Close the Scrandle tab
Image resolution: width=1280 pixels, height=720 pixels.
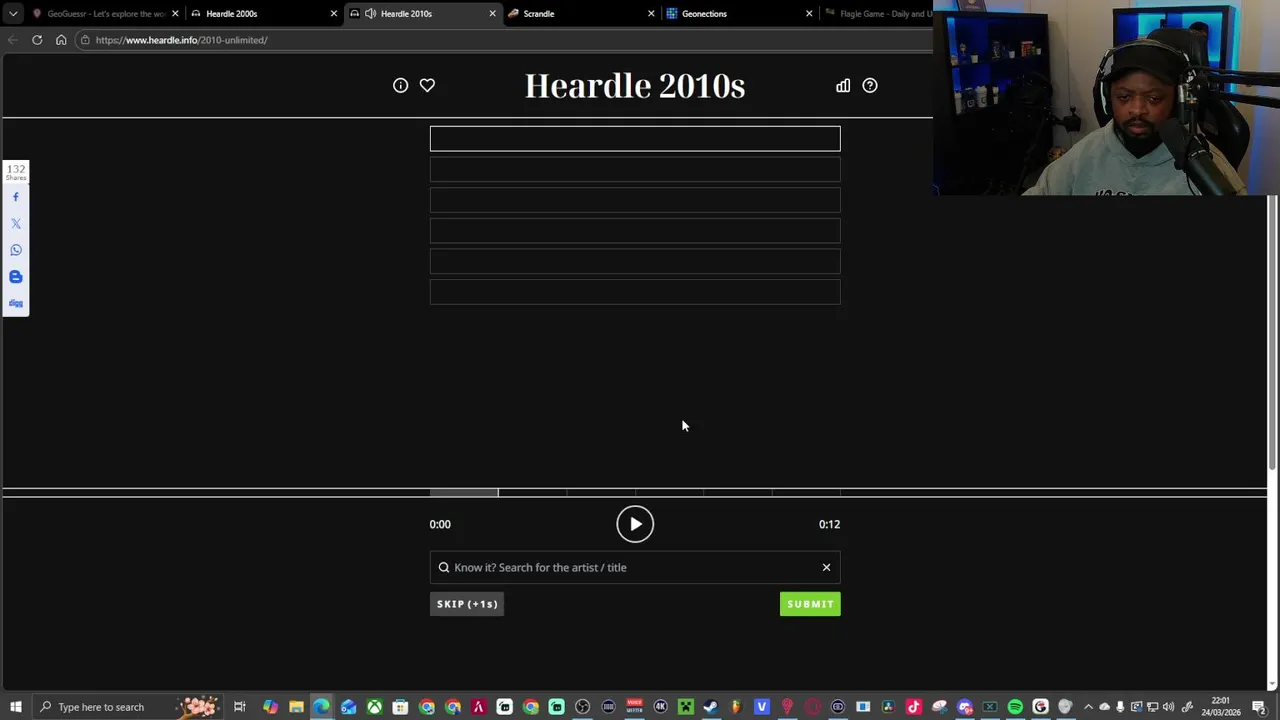pyautogui.click(x=651, y=14)
